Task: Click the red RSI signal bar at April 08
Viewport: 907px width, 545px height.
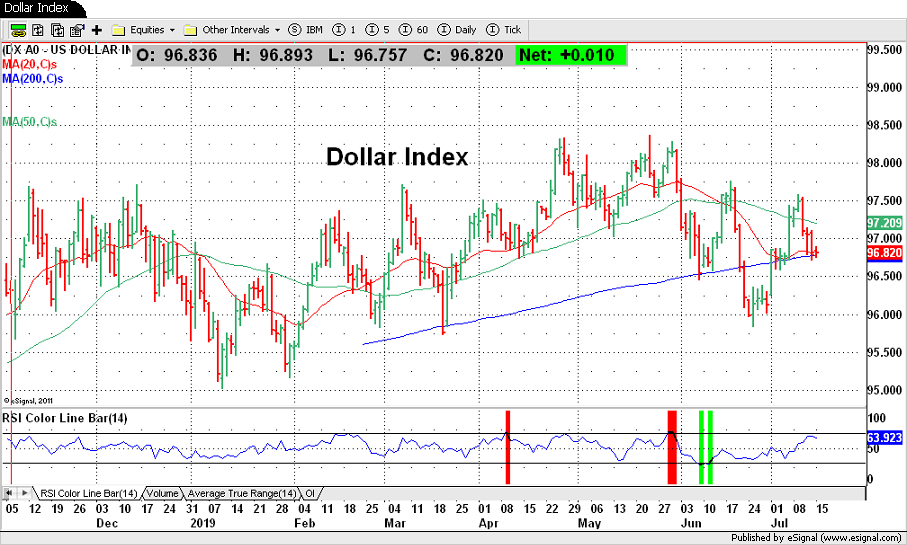Action: [x=507, y=447]
